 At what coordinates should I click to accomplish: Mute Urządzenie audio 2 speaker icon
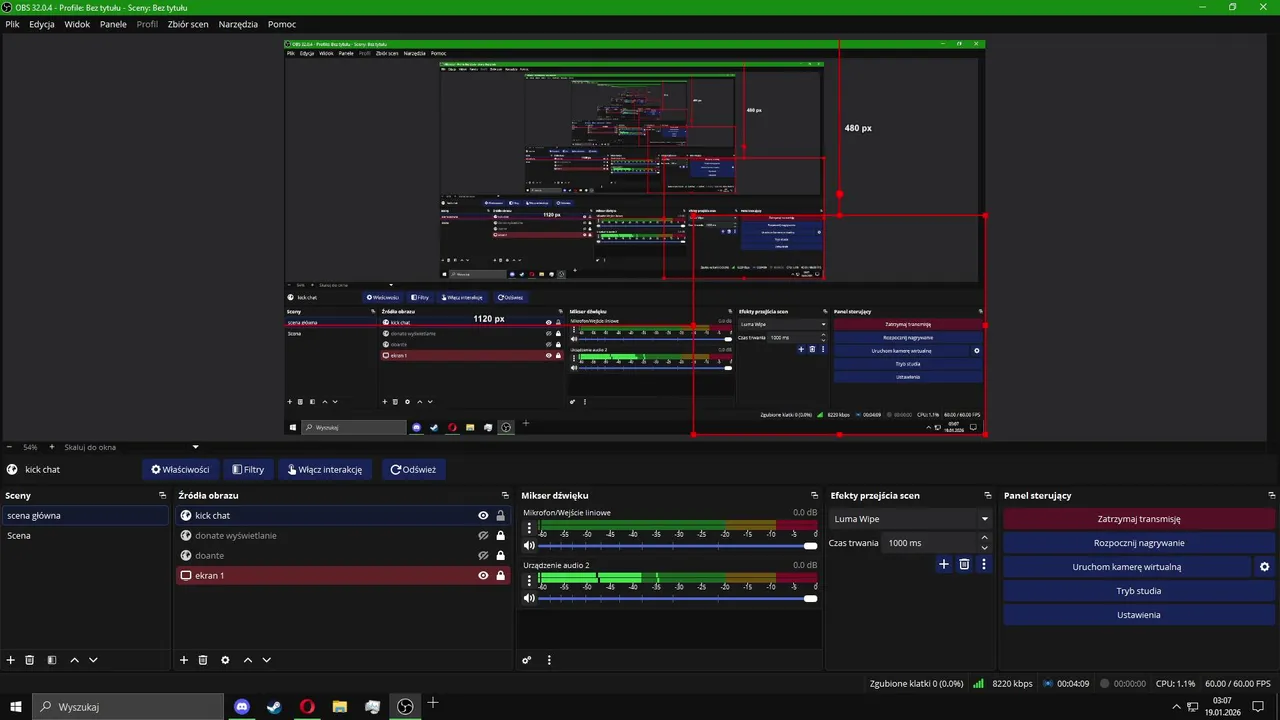point(530,598)
